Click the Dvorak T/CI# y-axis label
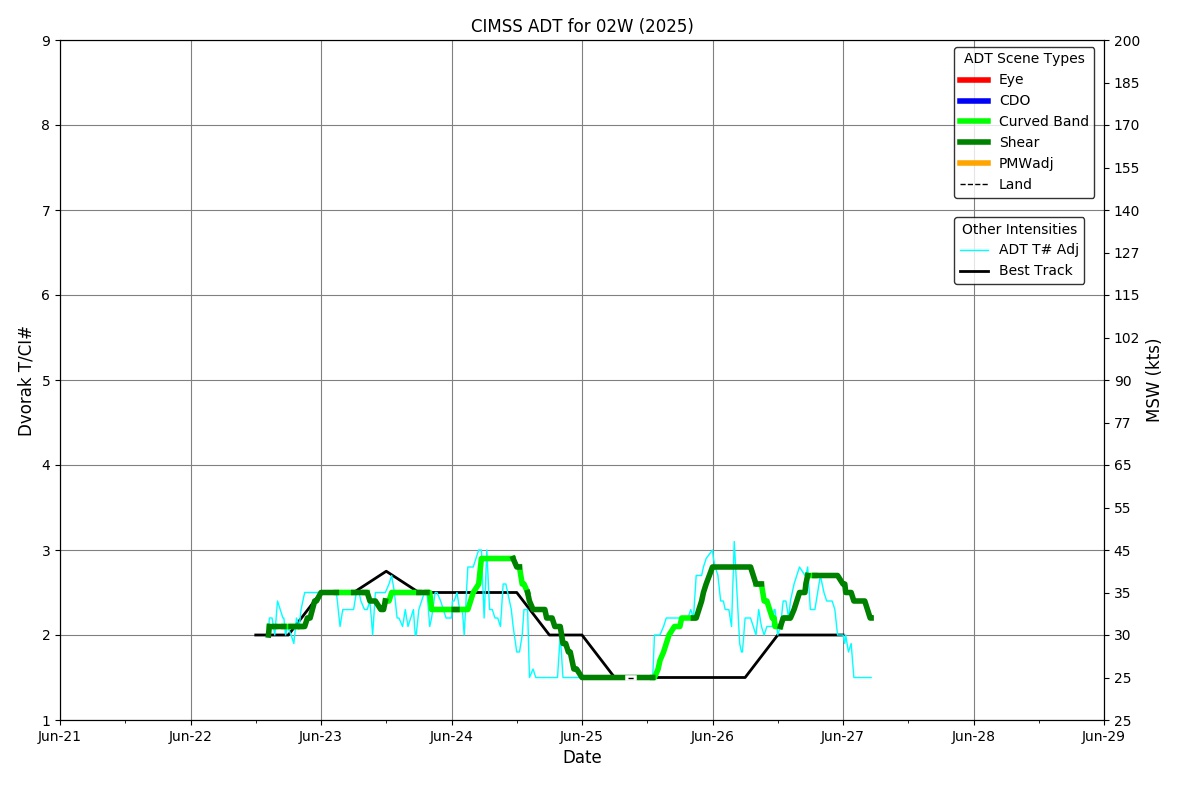Screen dimensions: 1200x800 point(26,381)
